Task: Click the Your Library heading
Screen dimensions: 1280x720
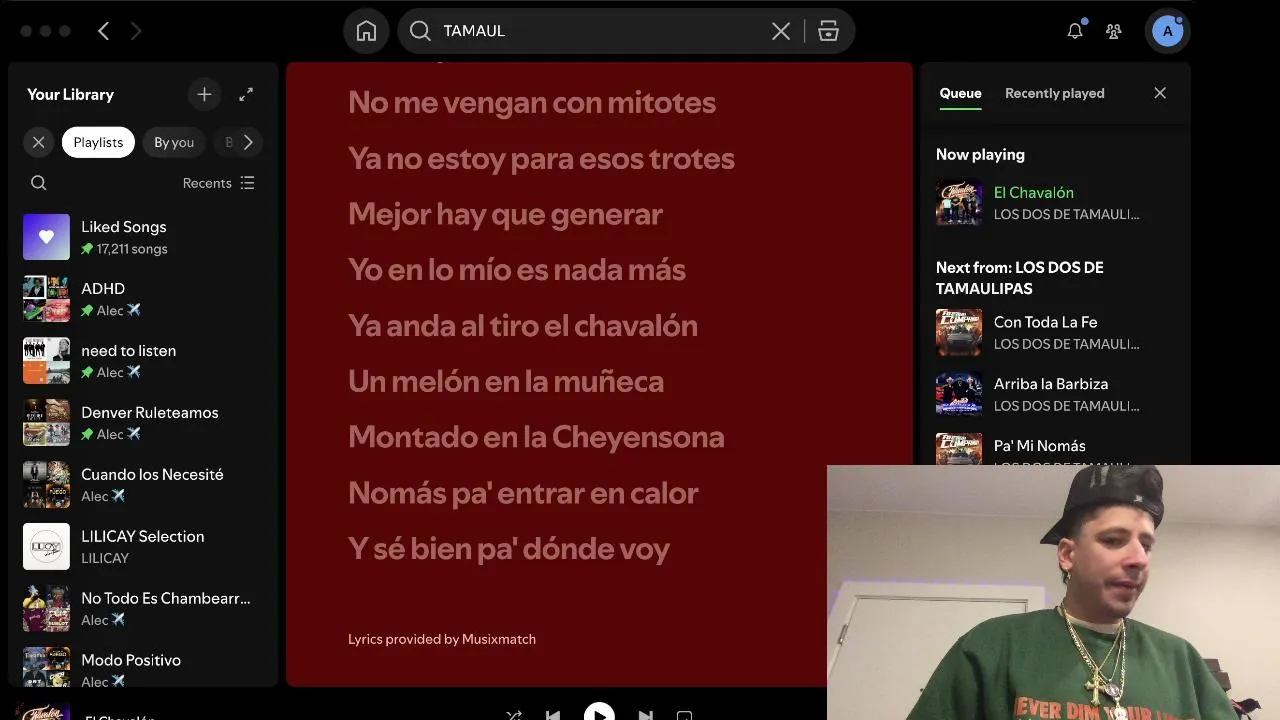Action: [70, 94]
